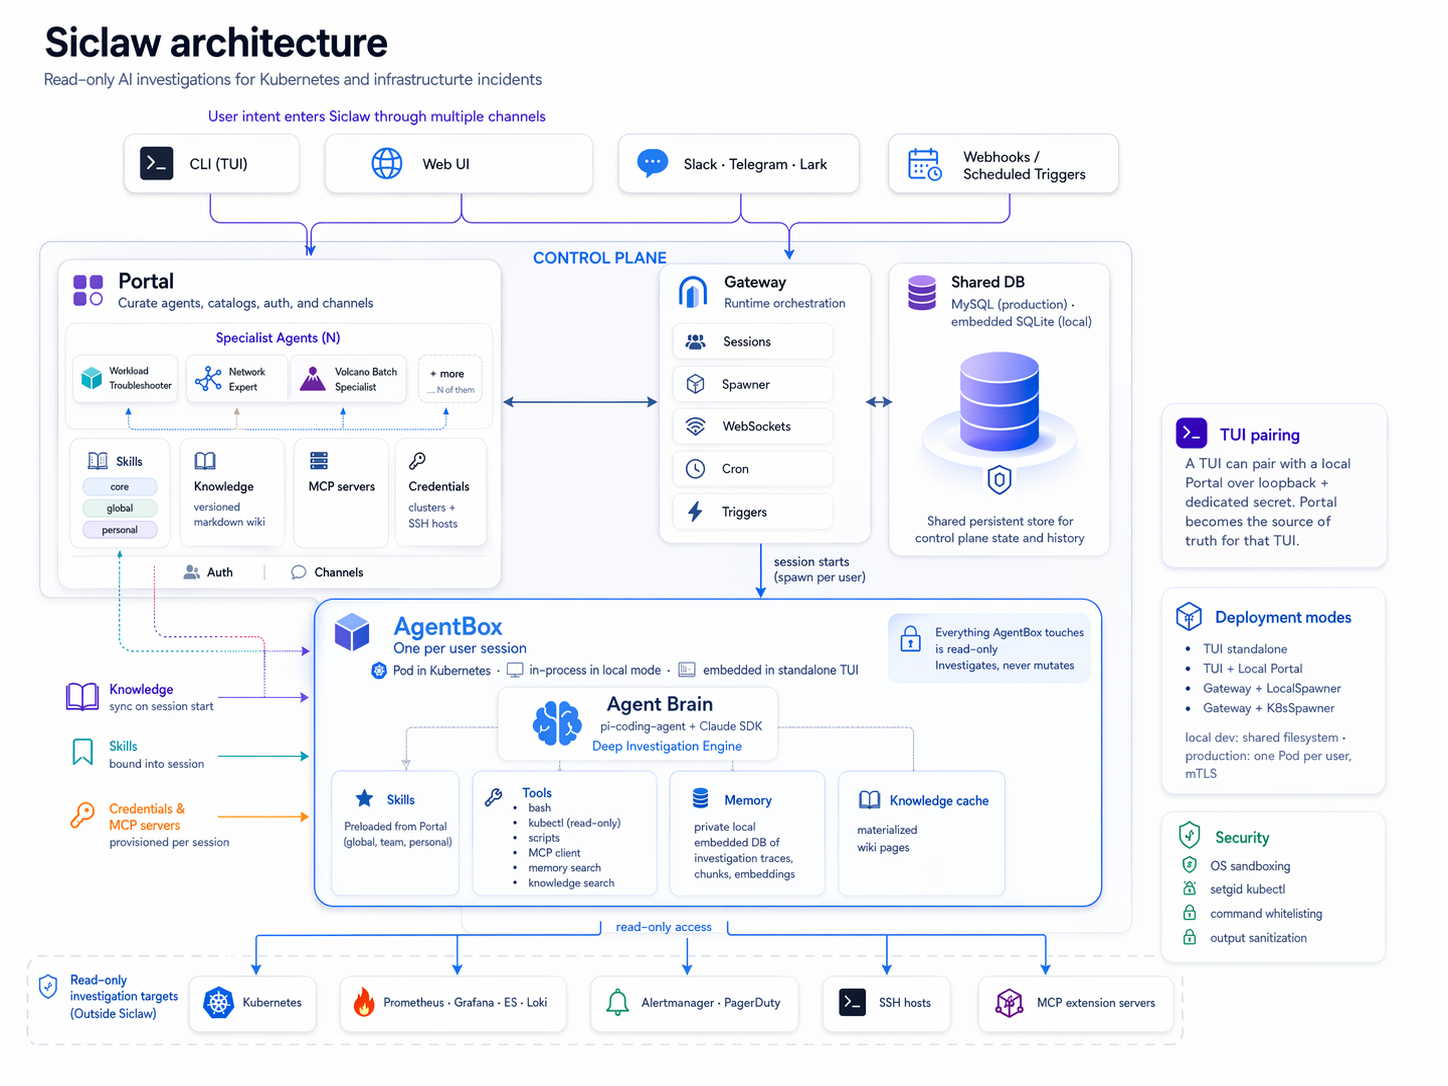Click the Triggers lightning bolt icon
The width and height of the screenshot is (1448, 1086).
tap(695, 511)
